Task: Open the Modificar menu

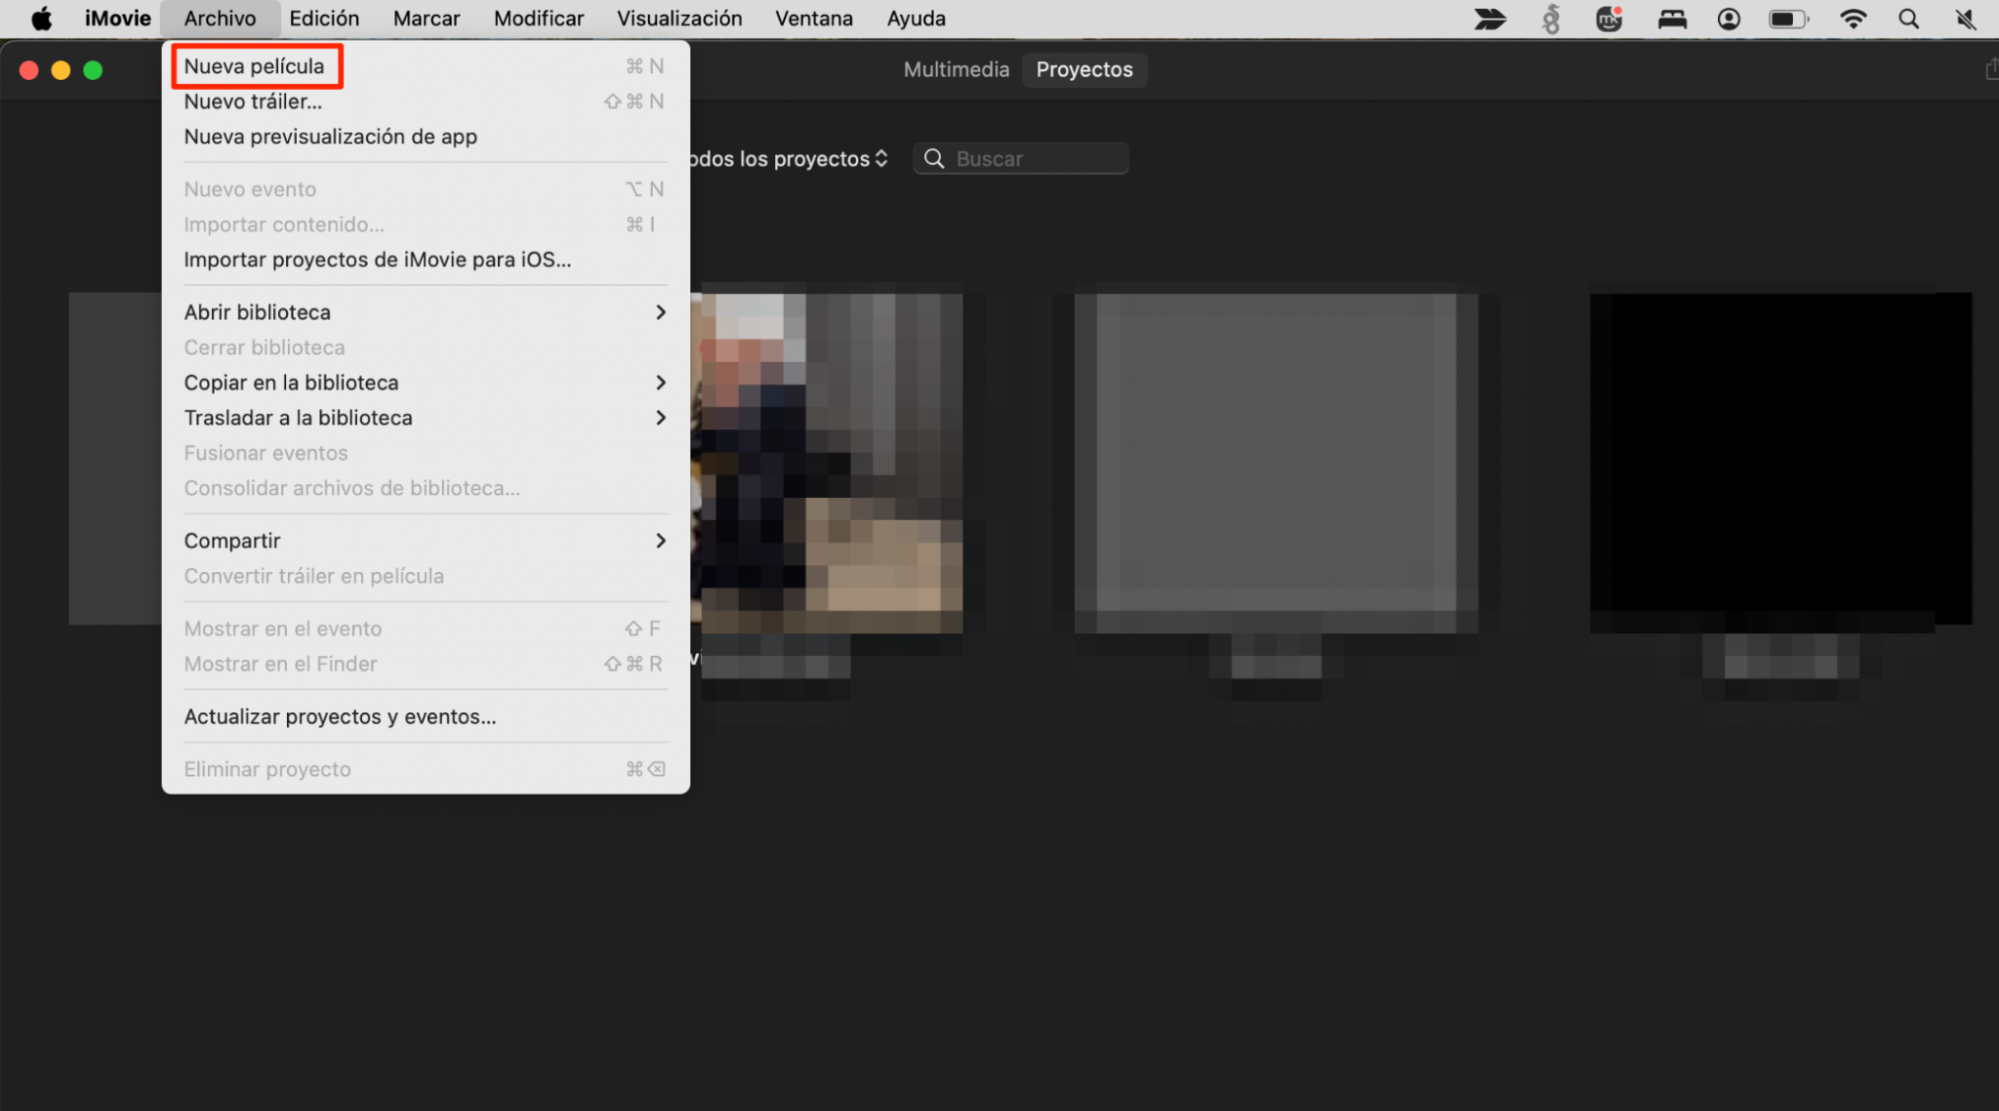Action: tap(539, 18)
